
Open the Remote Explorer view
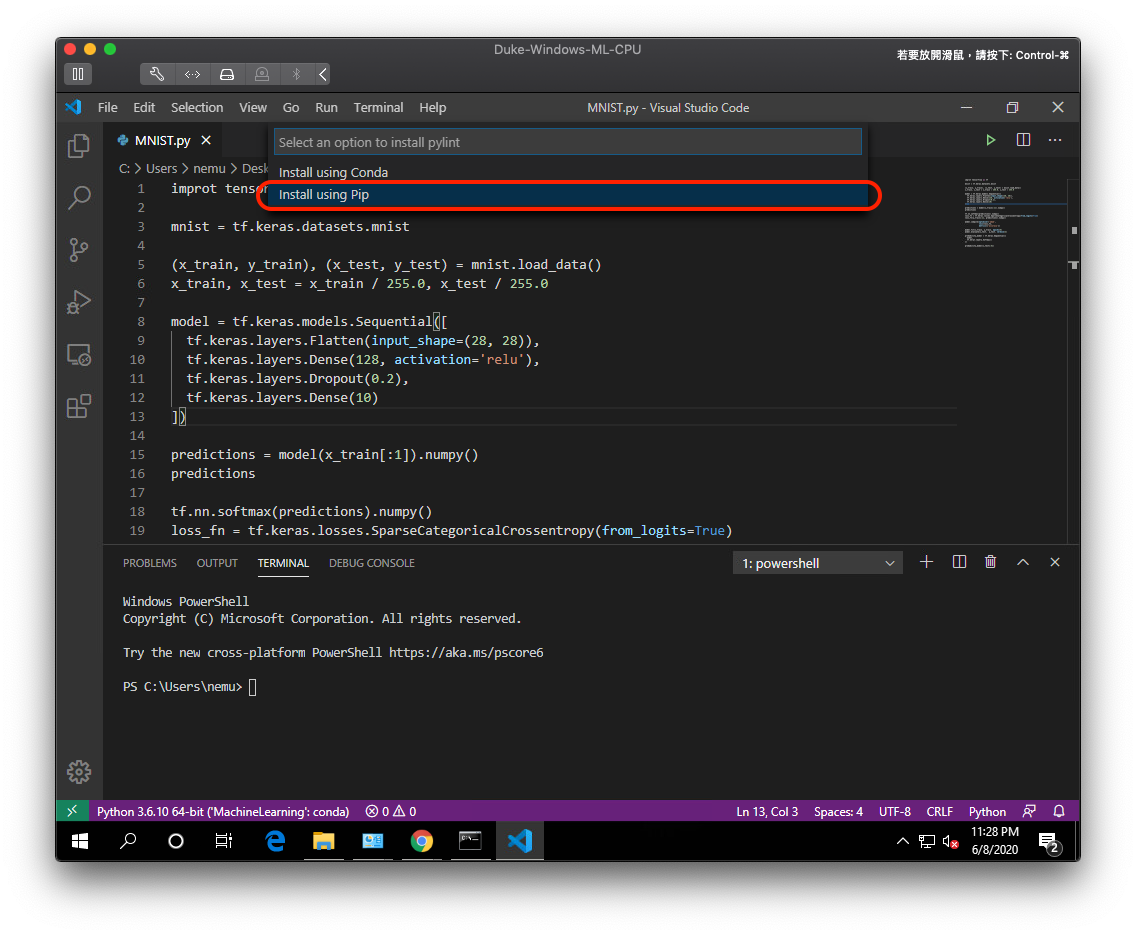[x=79, y=354]
